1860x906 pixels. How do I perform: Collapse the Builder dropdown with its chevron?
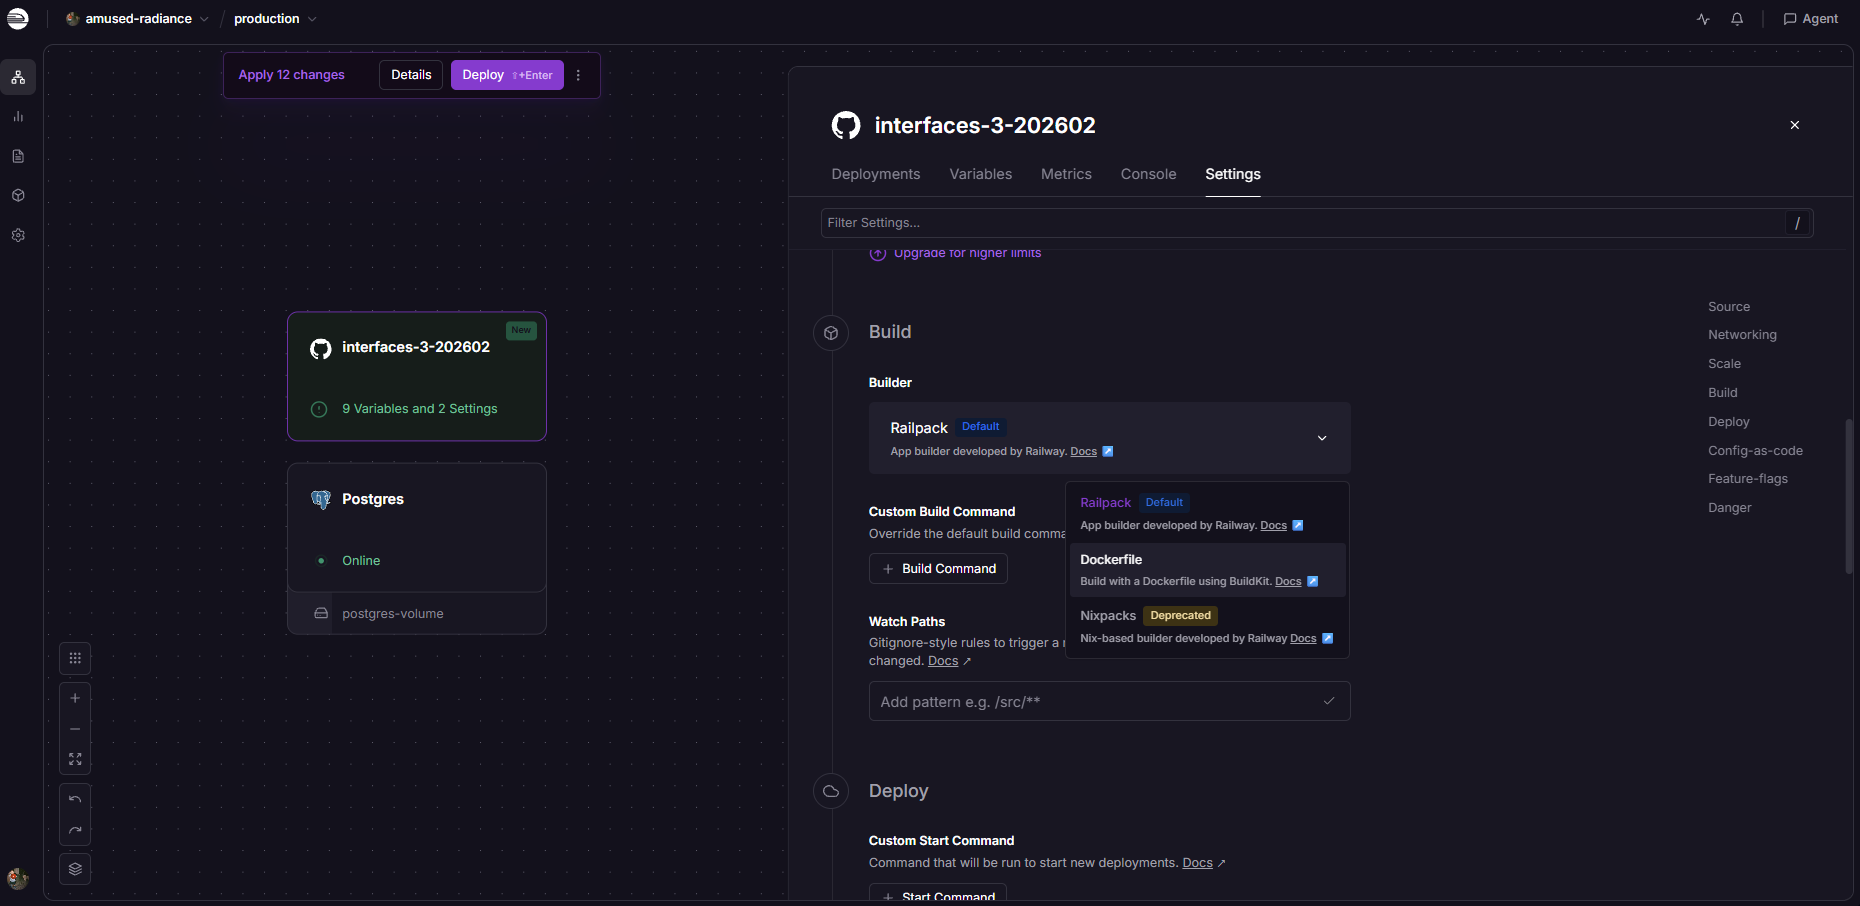tap(1322, 438)
